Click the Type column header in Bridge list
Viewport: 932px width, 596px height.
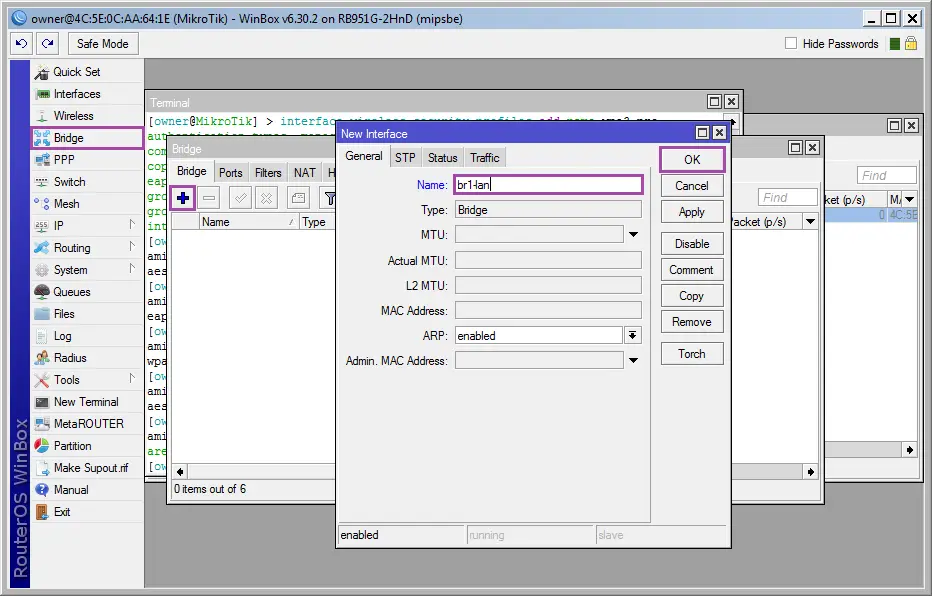click(x=317, y=222)
